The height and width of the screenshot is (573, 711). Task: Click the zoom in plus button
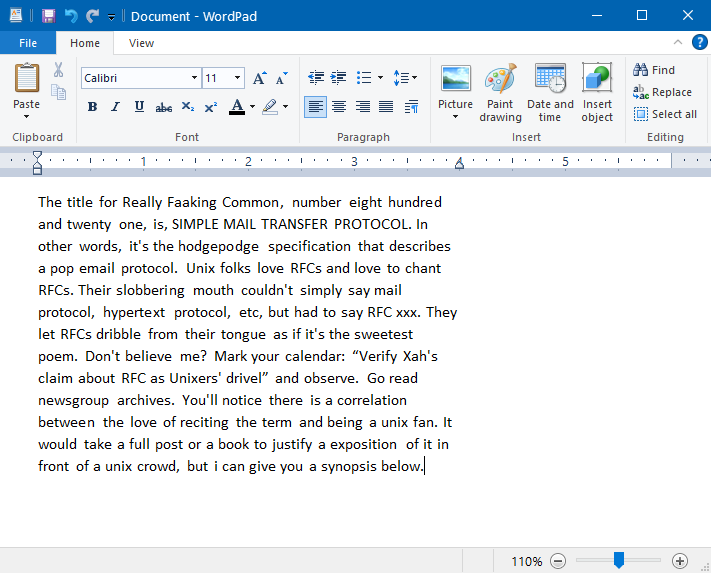pos(680,561)
